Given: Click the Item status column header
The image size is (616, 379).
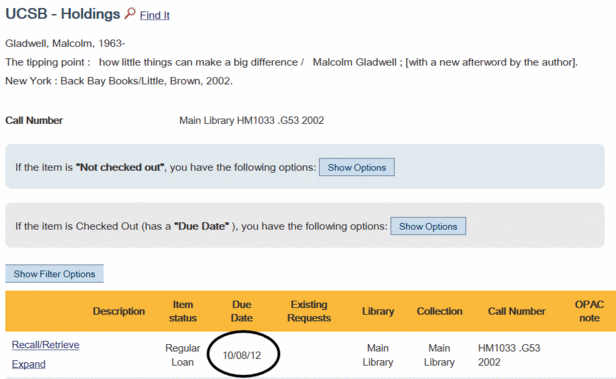Looking at the screenshot, I should pos(183,311).
